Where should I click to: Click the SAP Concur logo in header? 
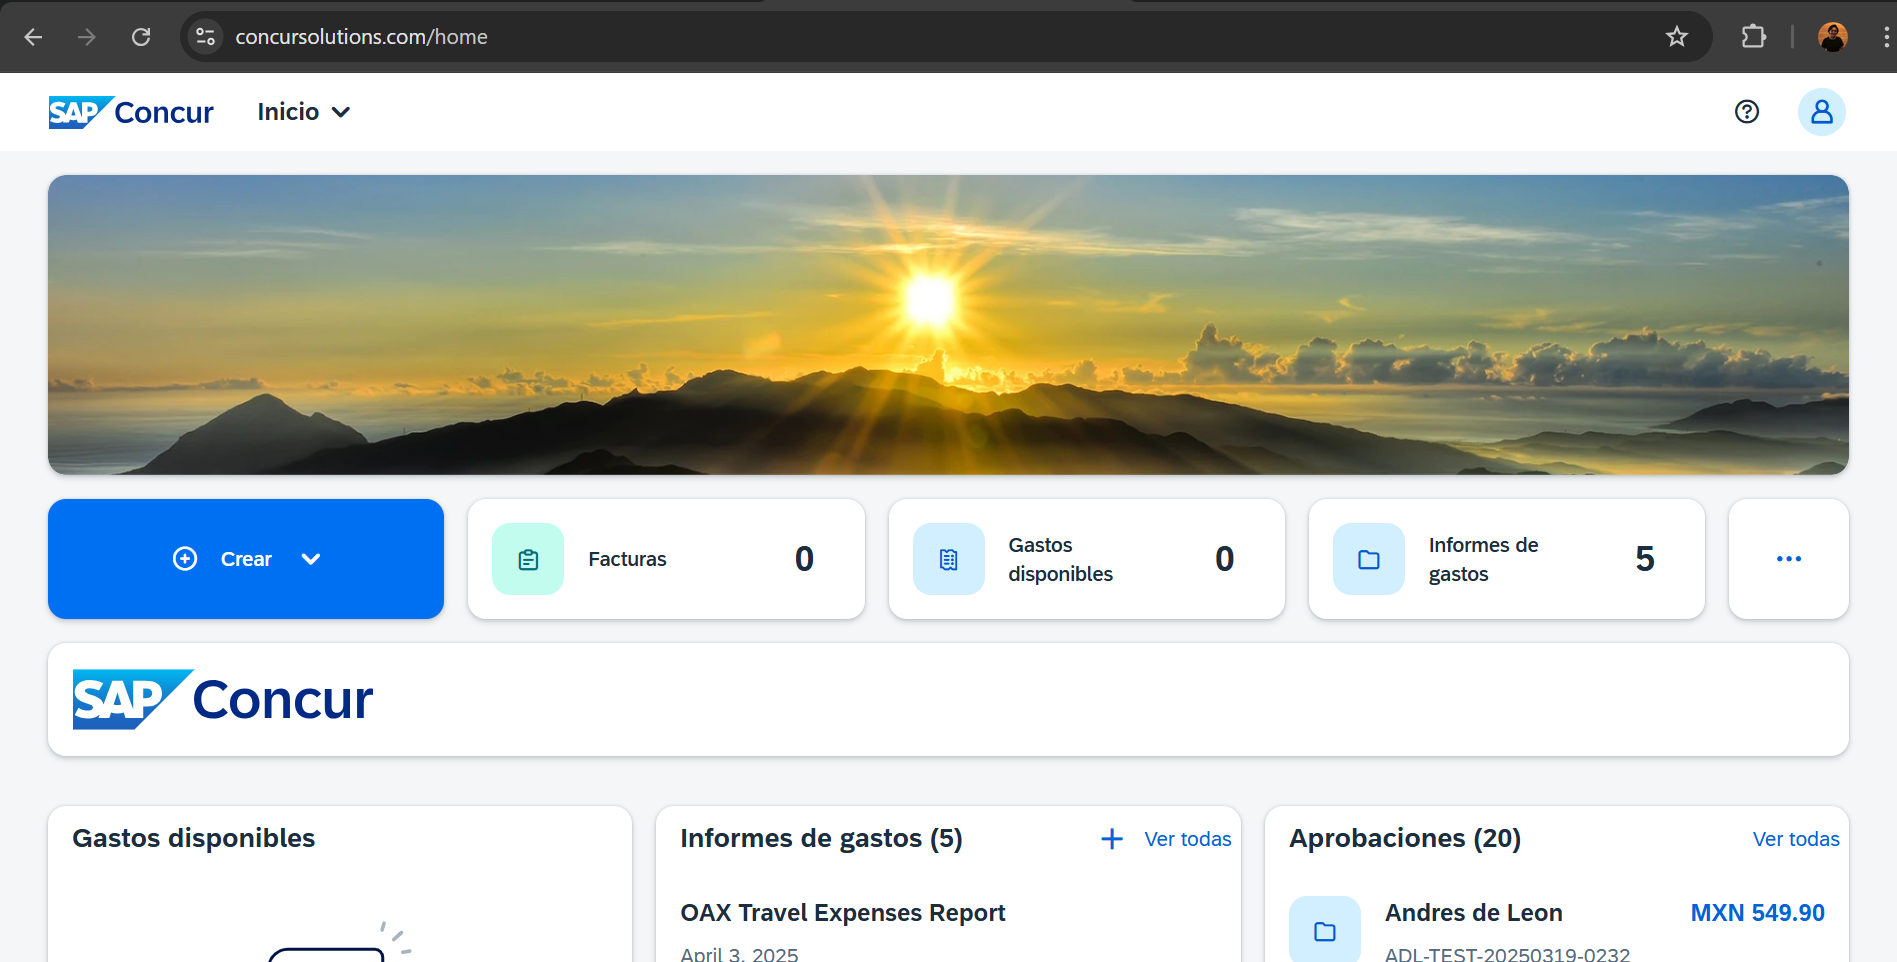(131, 112)
